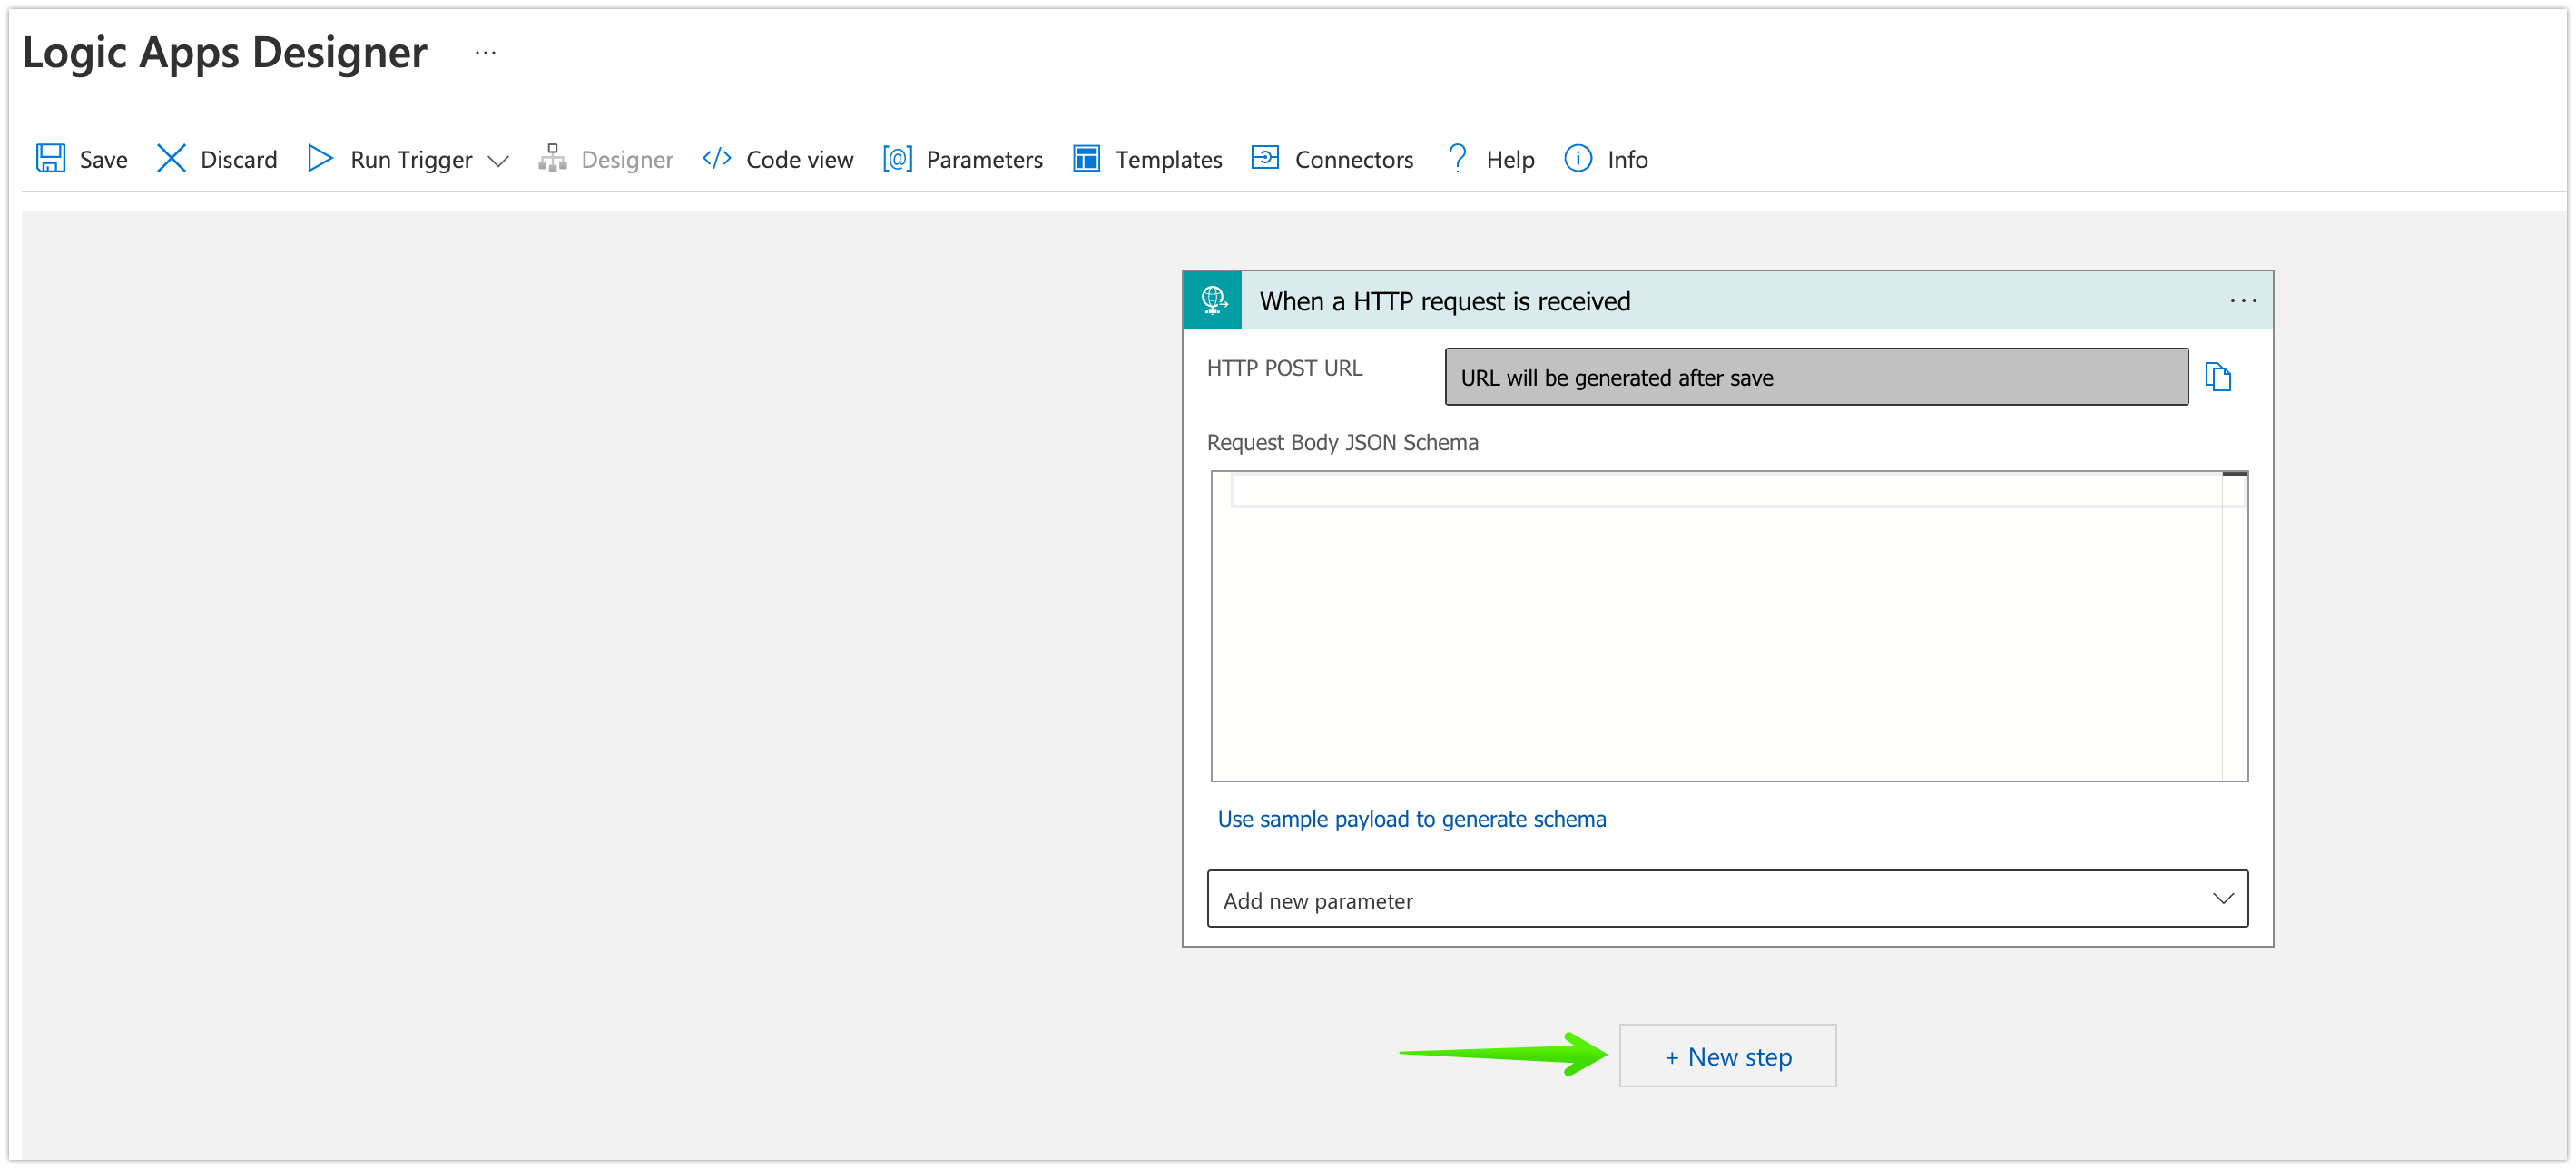
Task: Click the Parameters [@] icon
Action: tap(897, 158)
